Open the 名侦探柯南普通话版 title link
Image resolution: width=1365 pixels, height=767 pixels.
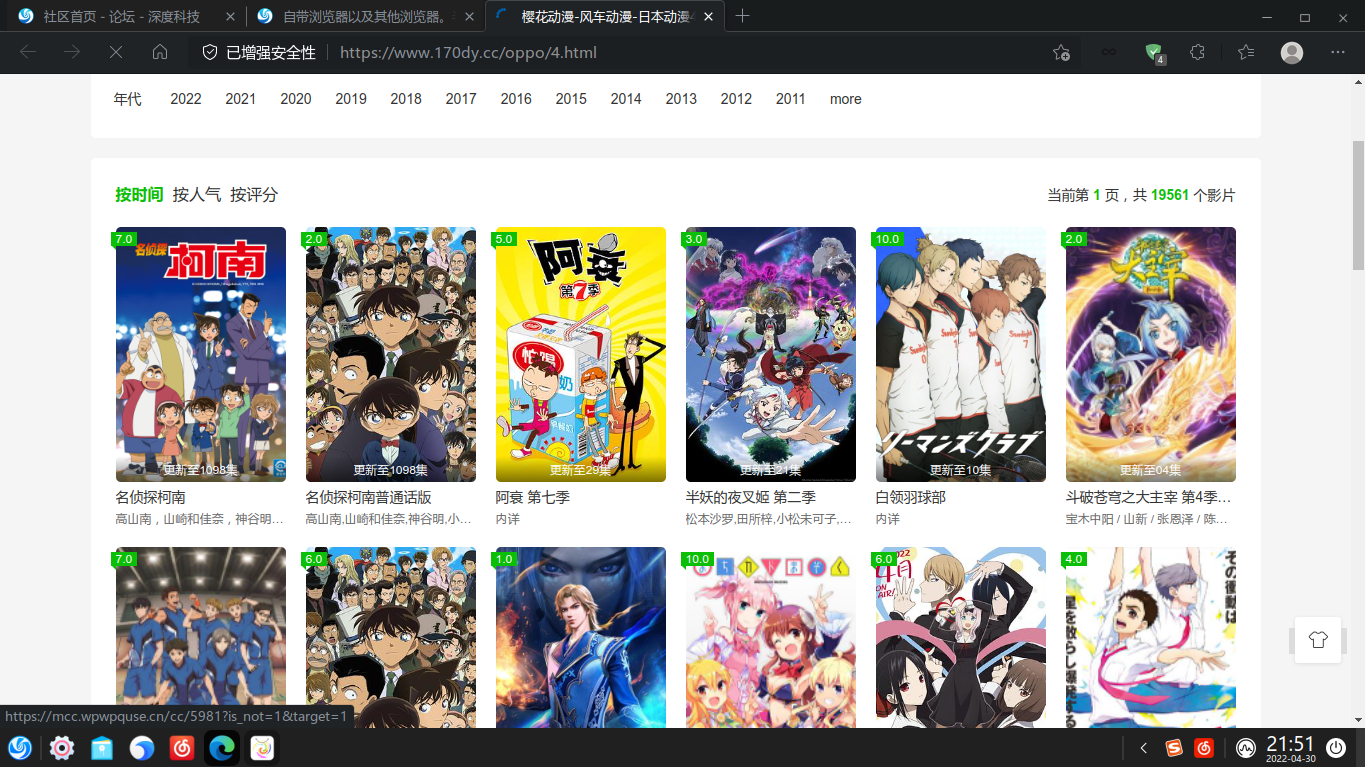(368, 497)
